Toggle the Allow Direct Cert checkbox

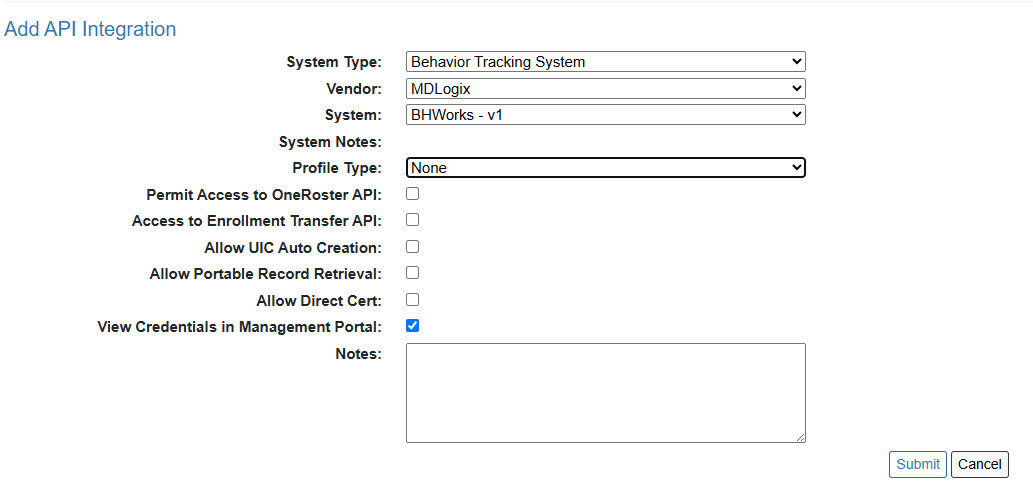pos(412,299)
